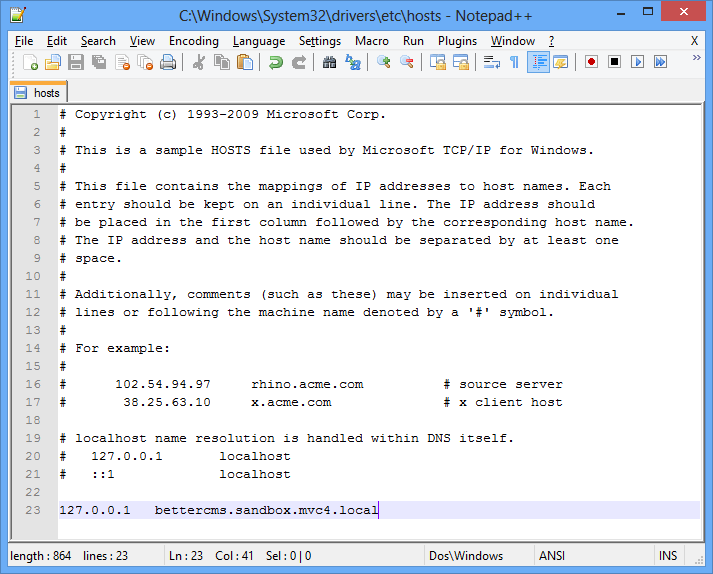The height and width of the screenshot is (574, 713).
Task: Cut the selection with the scissors icon
Action: (x=198, y=62)
